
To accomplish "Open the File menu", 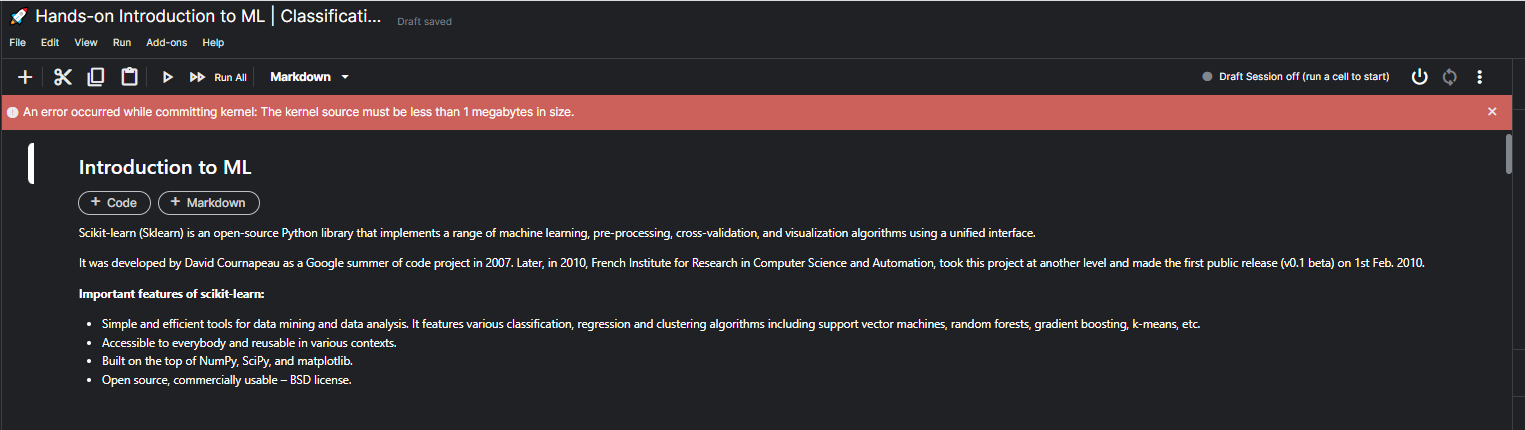I will (x=18, y=43).
